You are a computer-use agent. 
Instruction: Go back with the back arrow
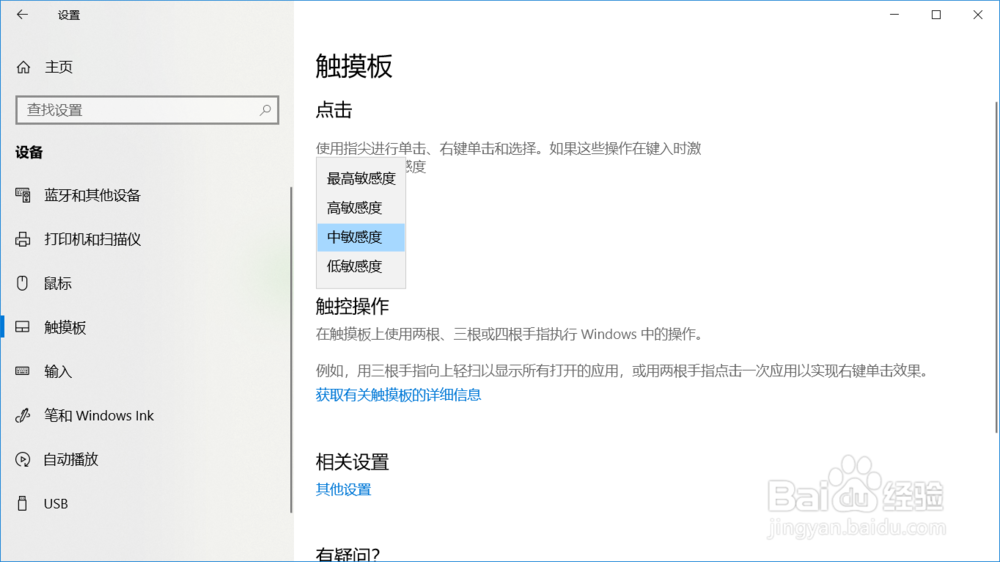click(22, 14)
